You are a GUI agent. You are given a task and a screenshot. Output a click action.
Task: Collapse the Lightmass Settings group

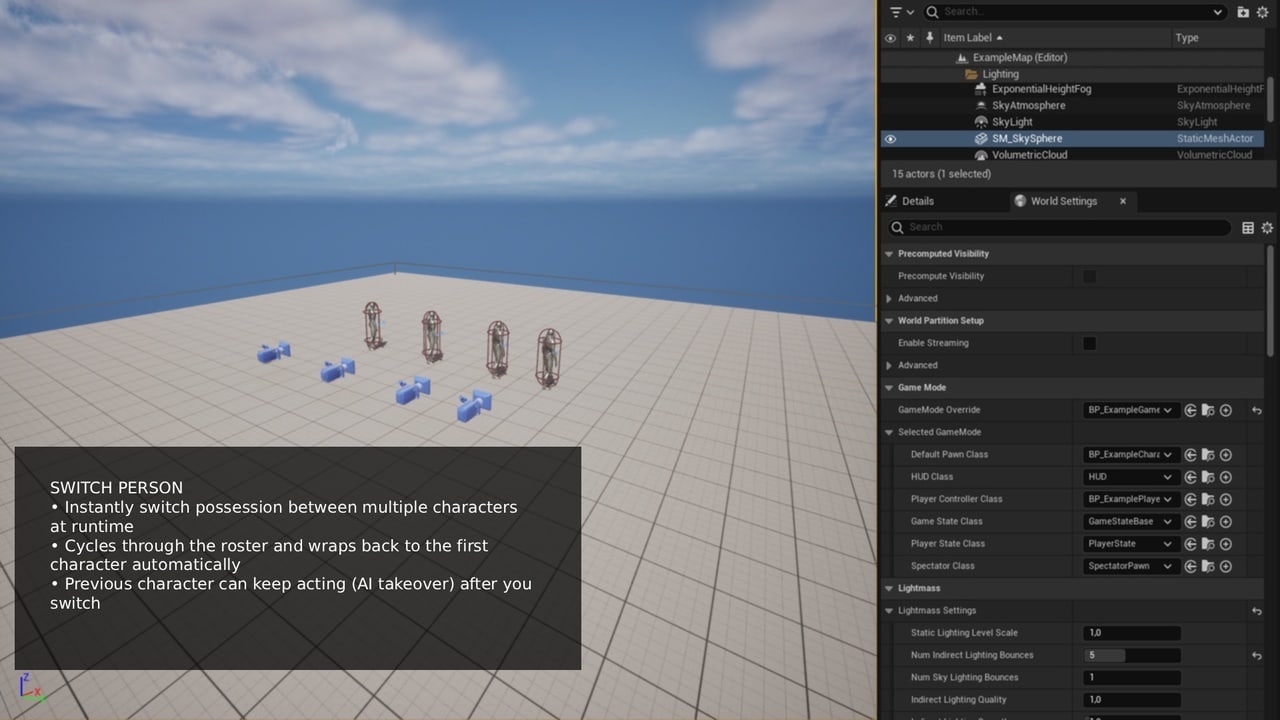click(x=889, y=611)
